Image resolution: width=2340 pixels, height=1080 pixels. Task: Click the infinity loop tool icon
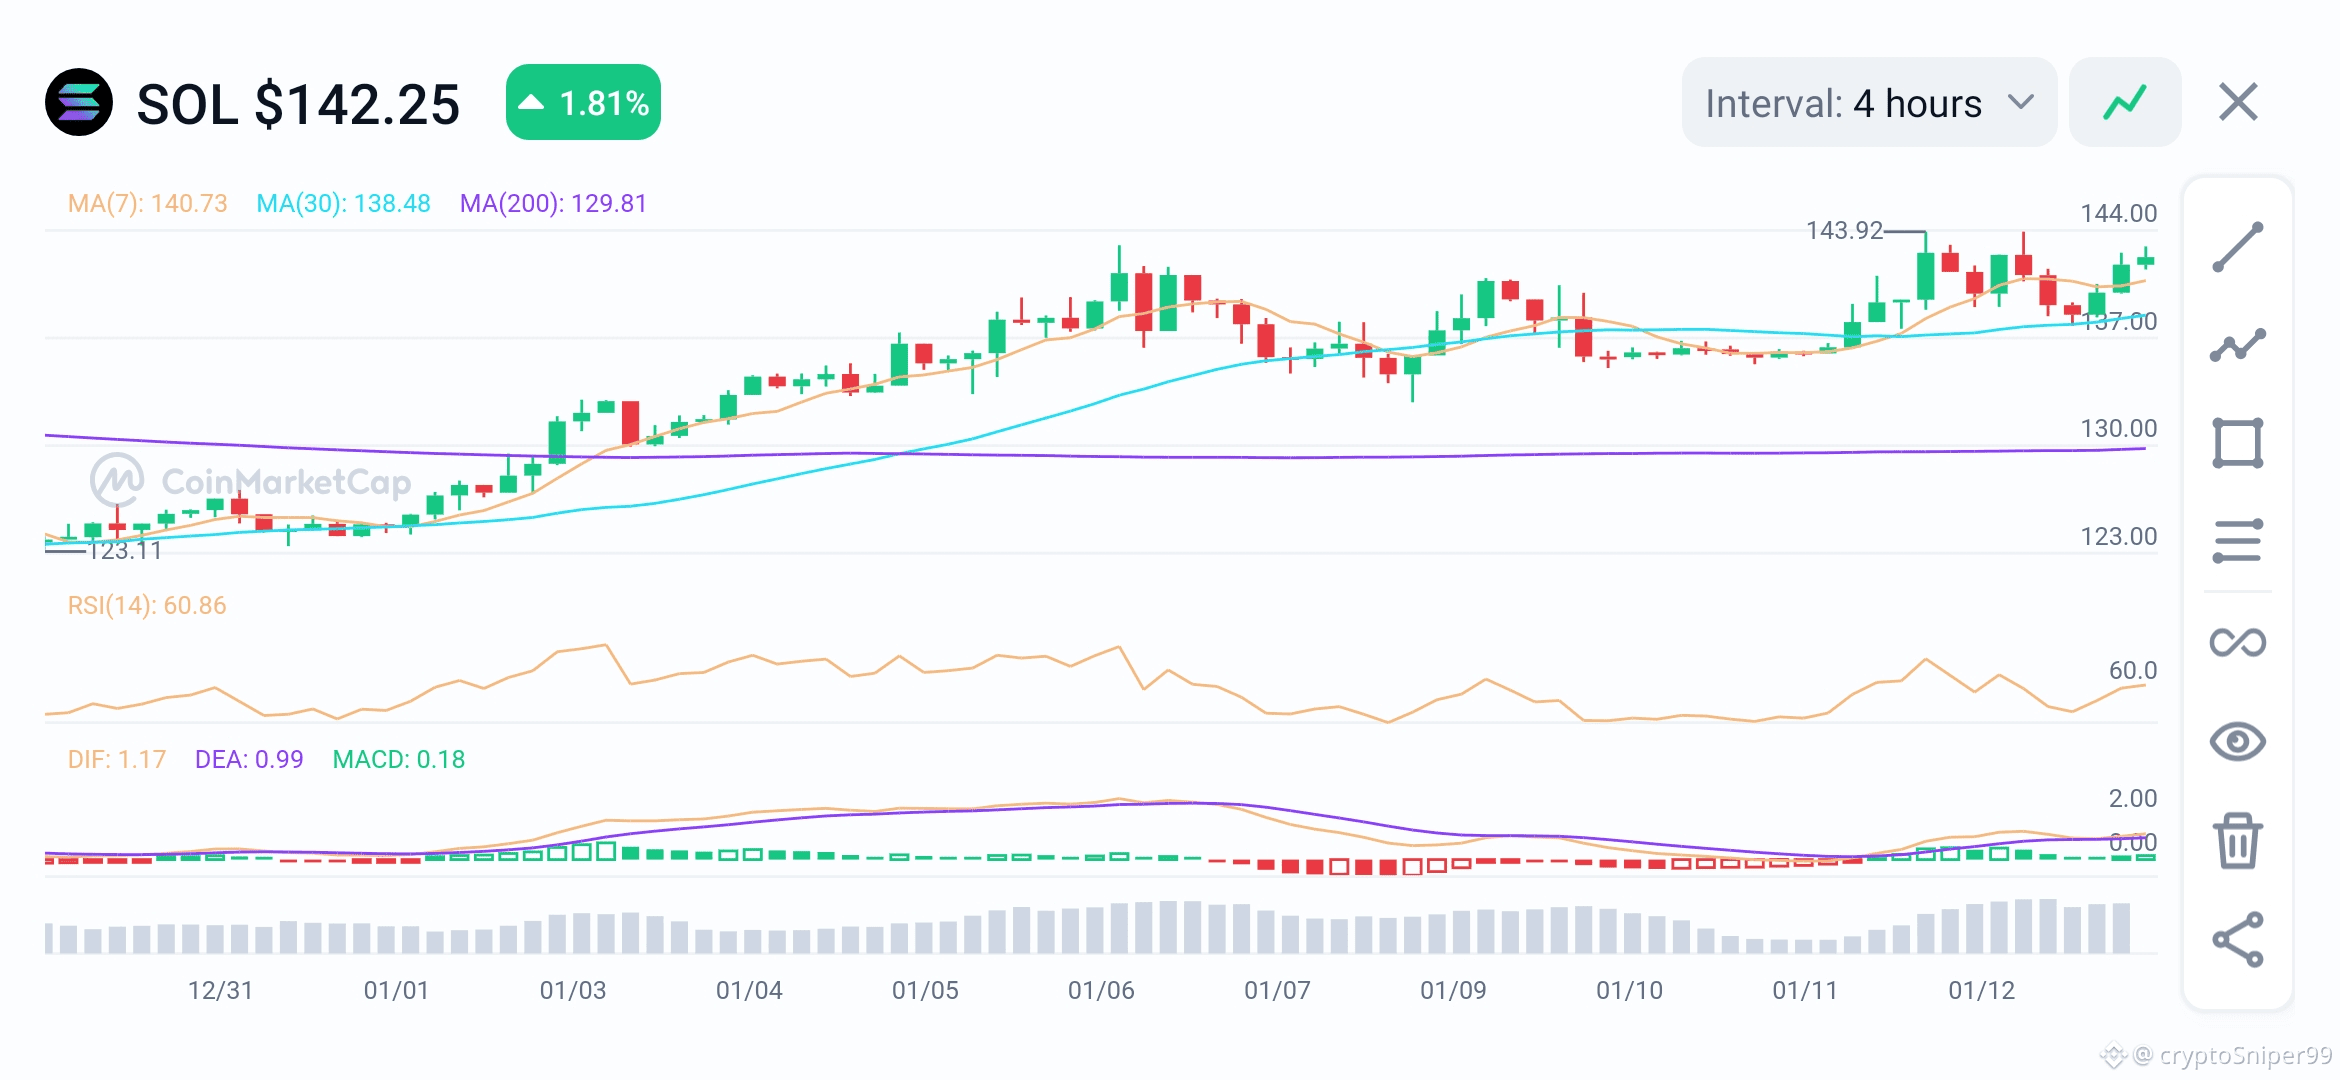2237,642
